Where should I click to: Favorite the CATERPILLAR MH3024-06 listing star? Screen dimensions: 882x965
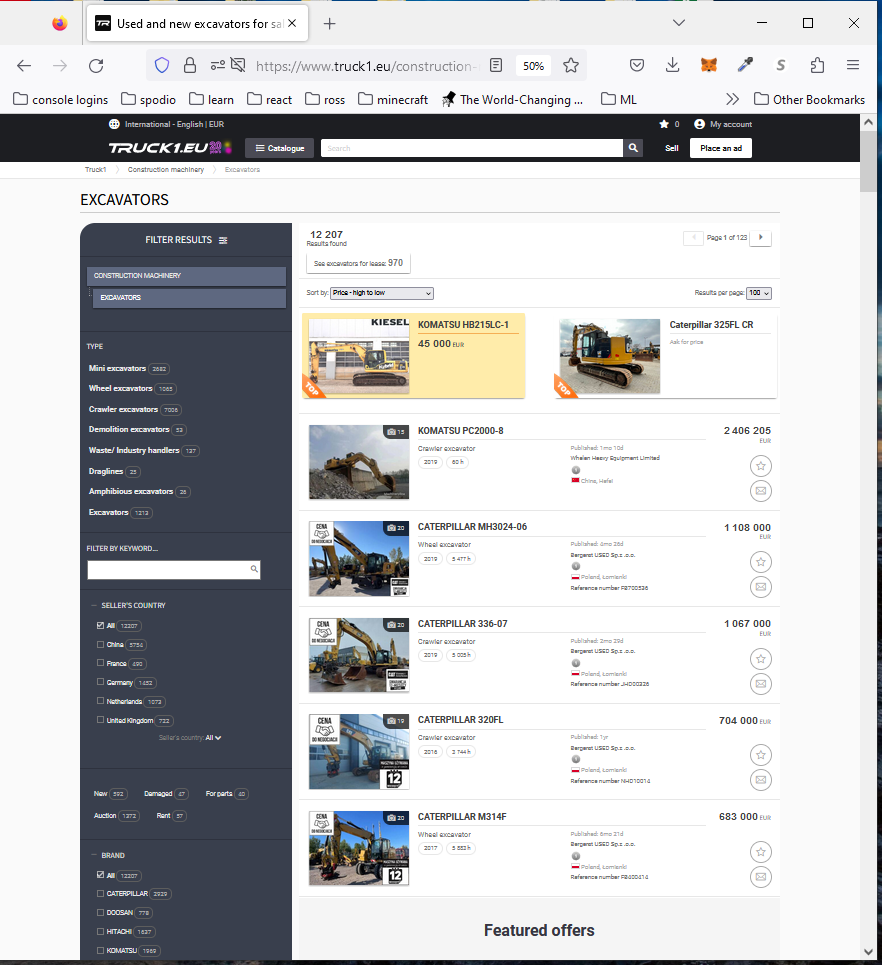click(761, 562)
